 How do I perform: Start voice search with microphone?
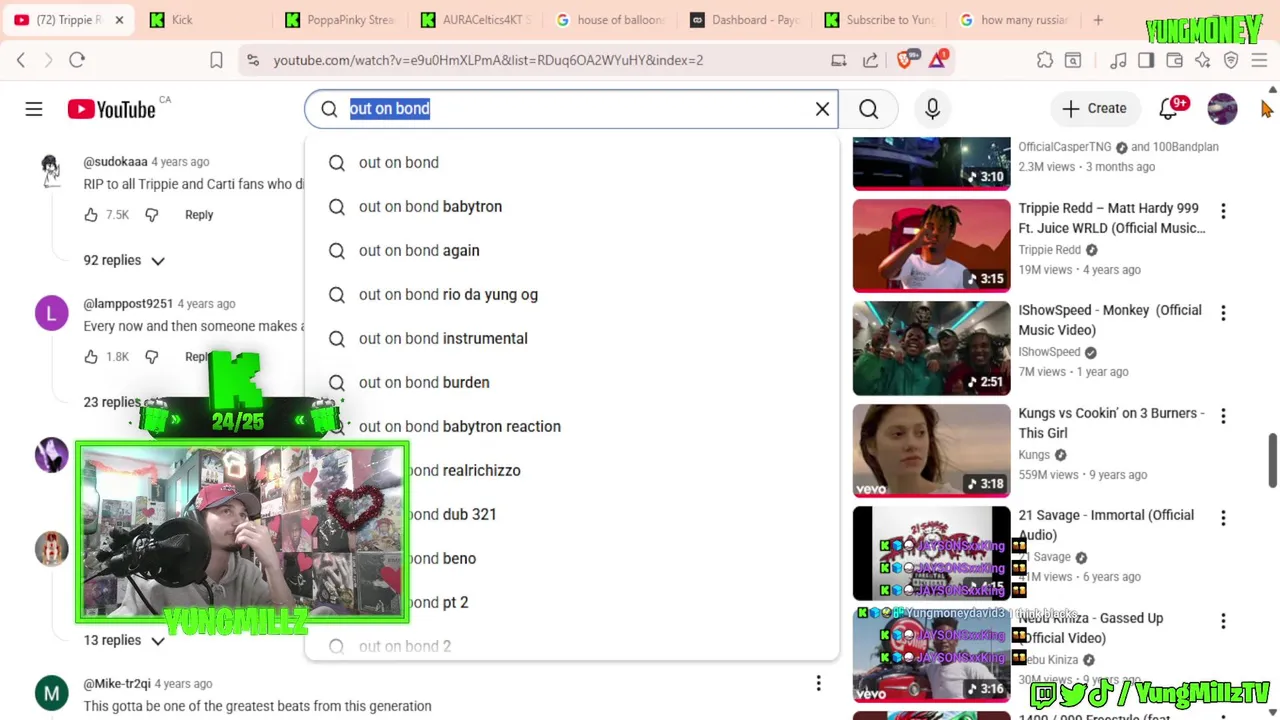(932, 109)
